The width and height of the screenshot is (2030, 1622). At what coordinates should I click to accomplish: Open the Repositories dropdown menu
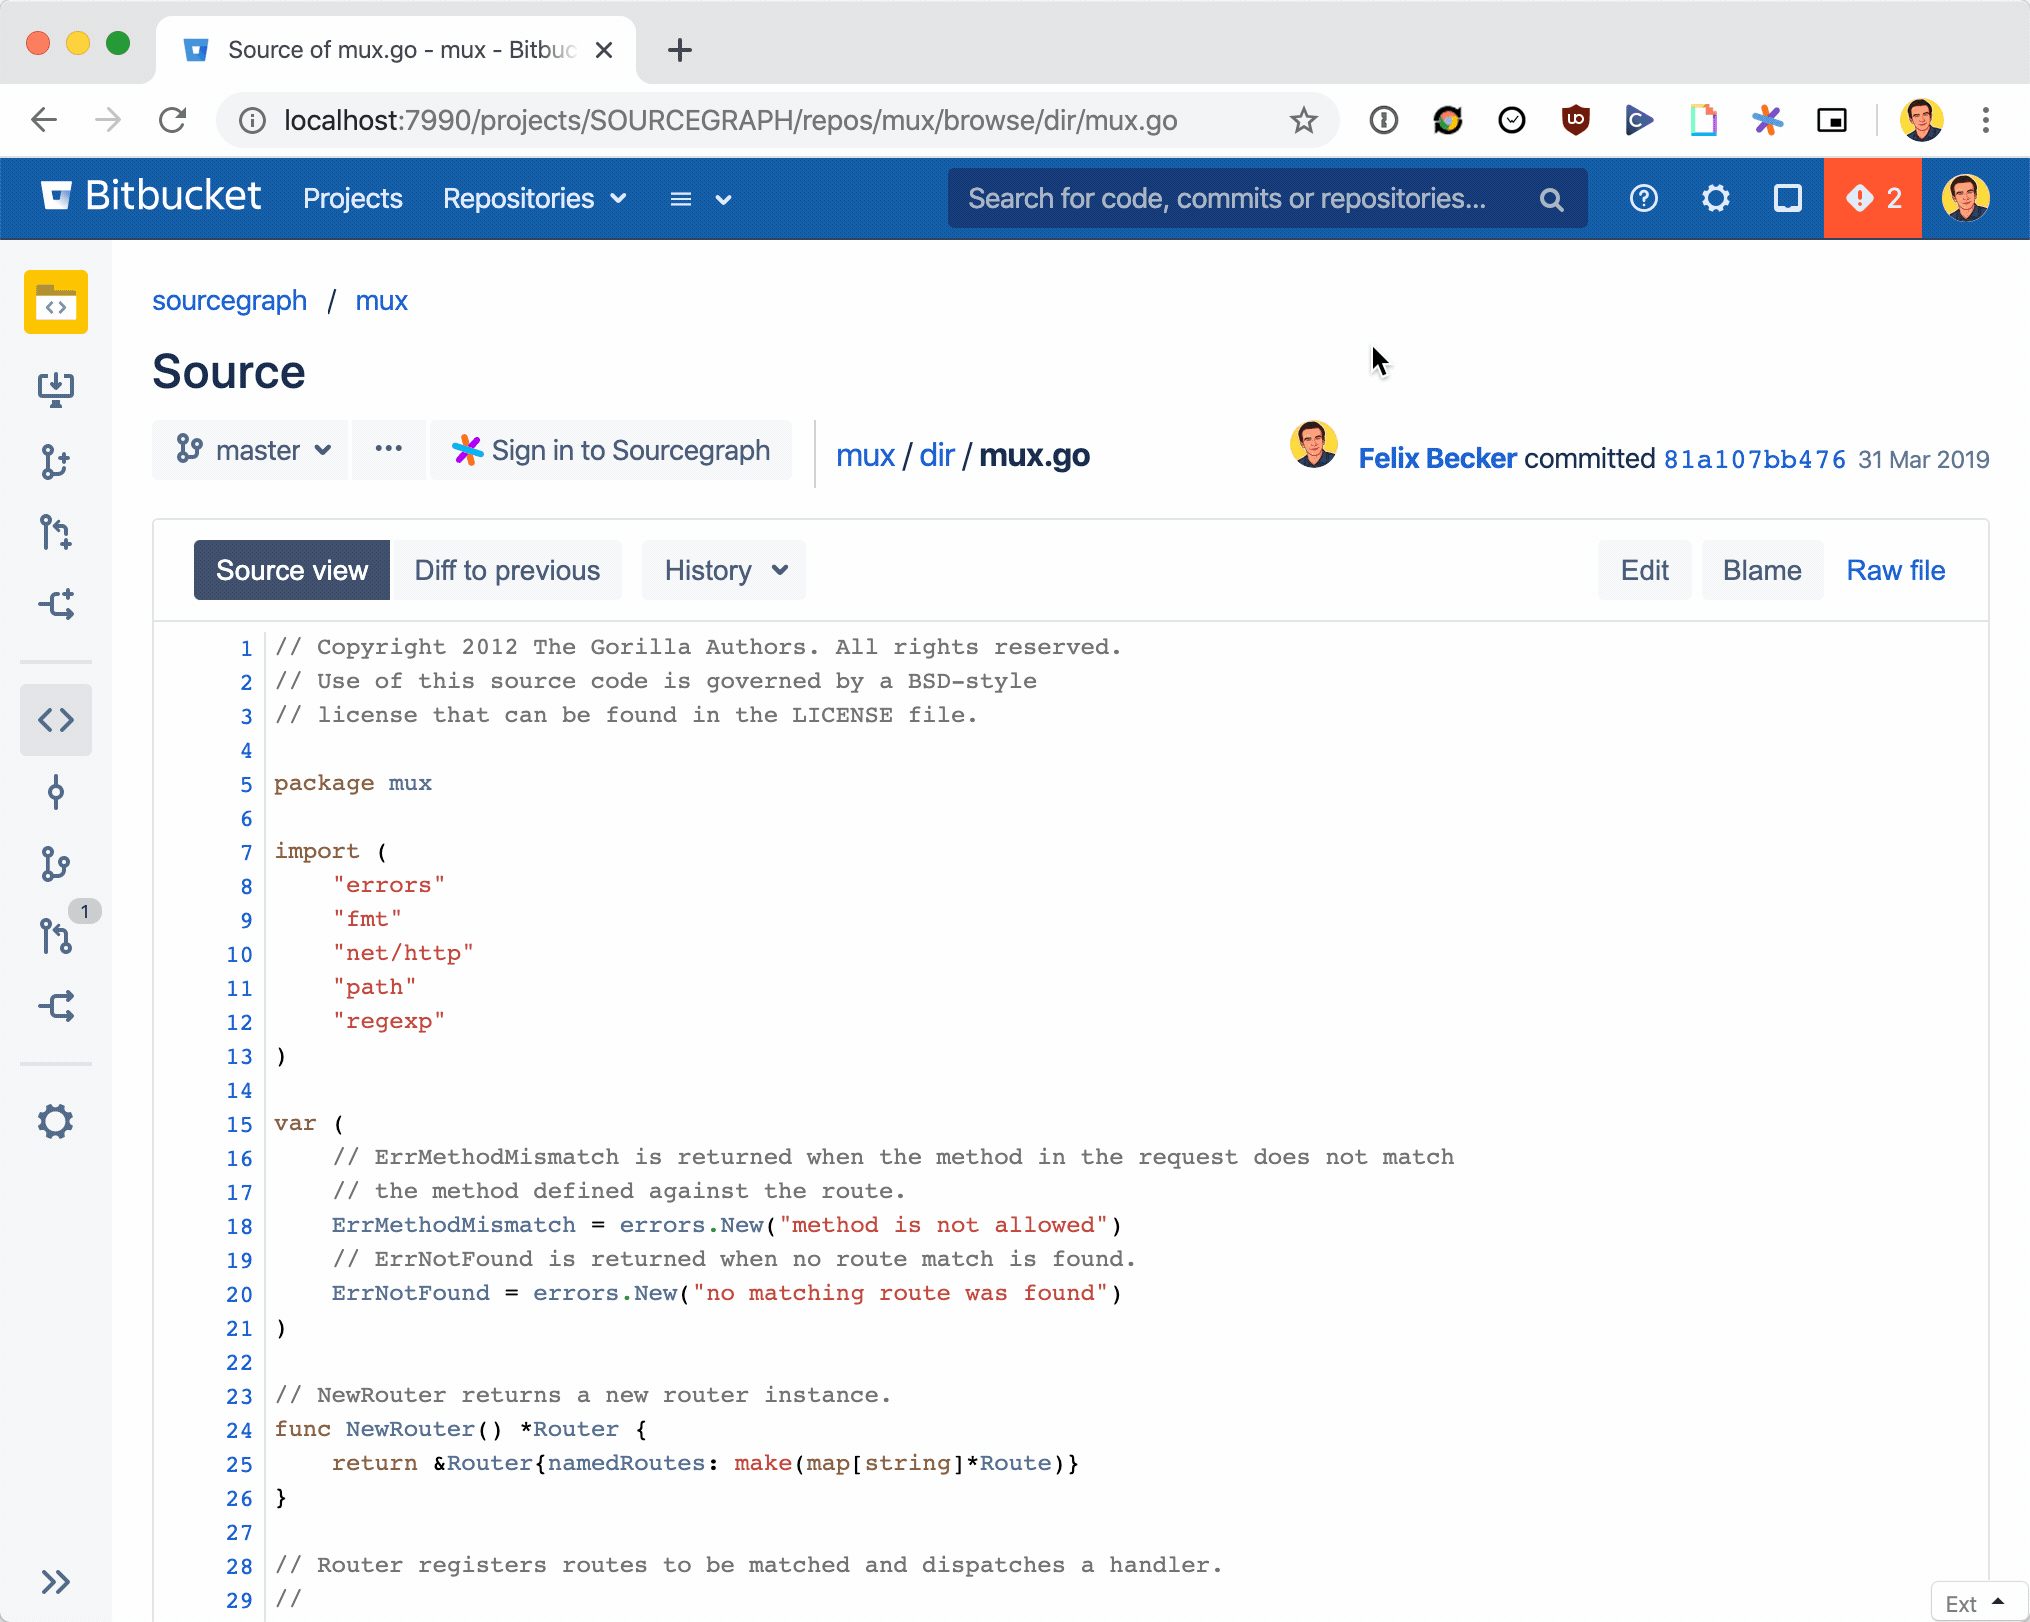[x=535, y=198]
